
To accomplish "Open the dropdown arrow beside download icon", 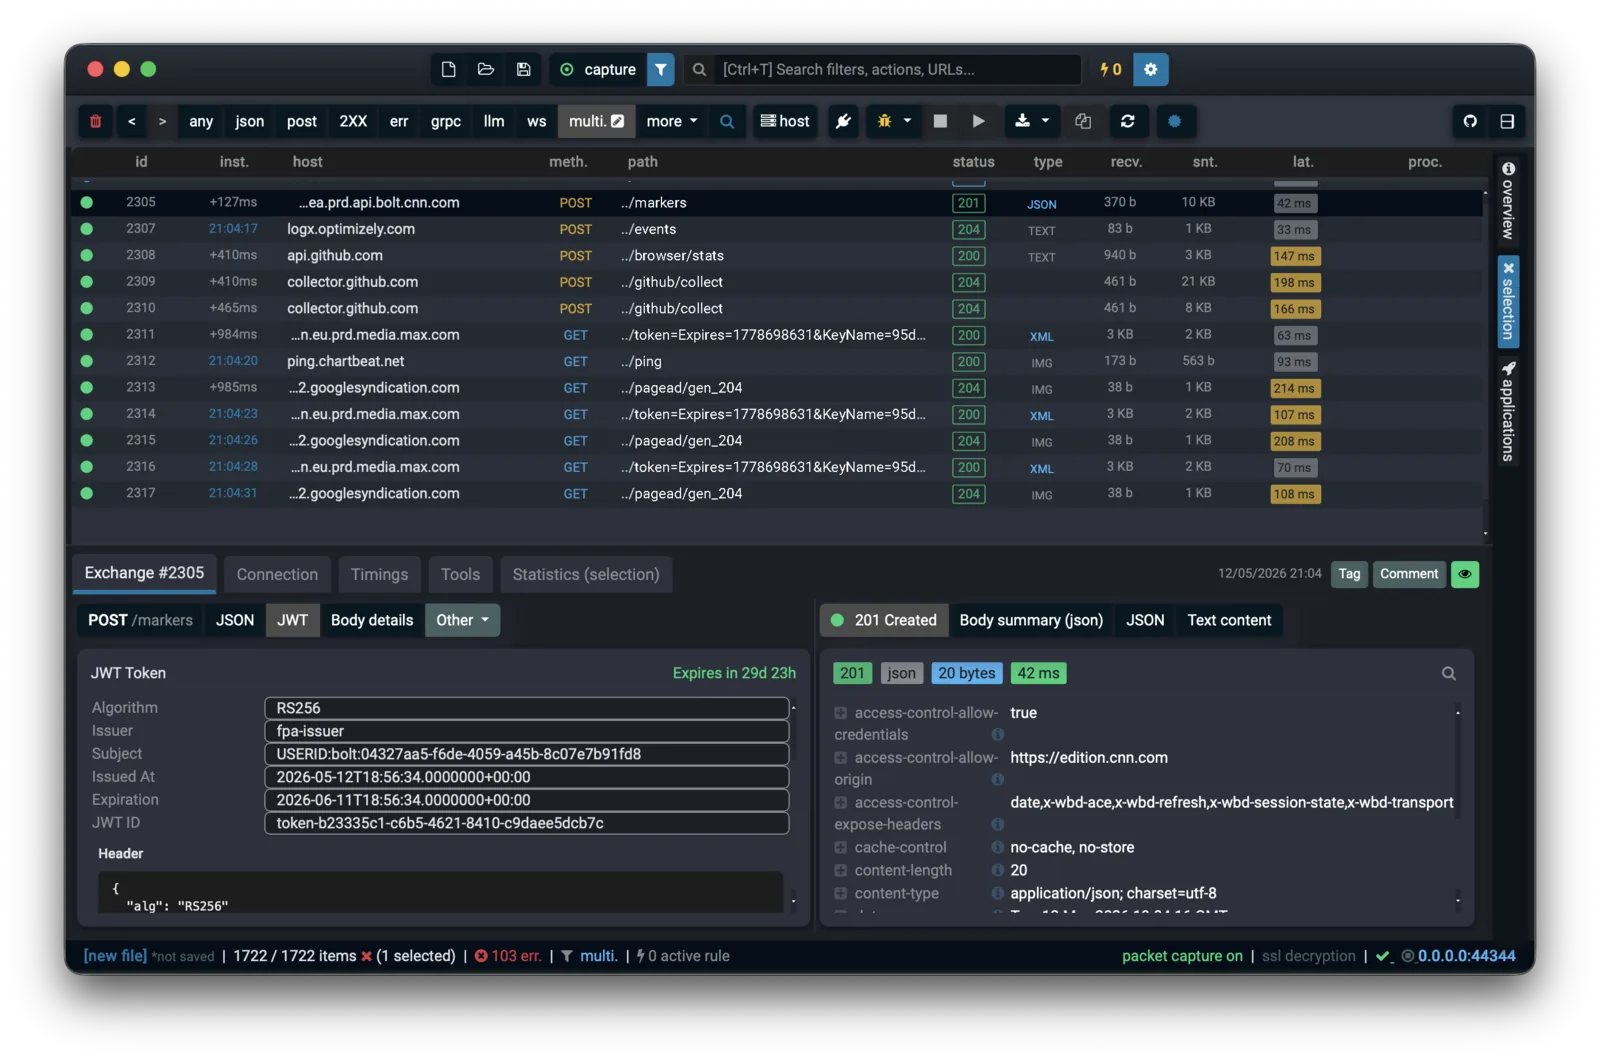I will point(1045,121).
